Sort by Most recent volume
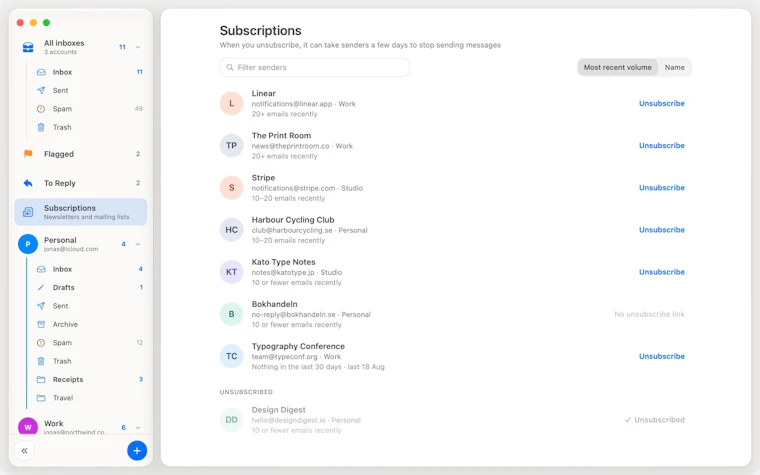The height and width of the screenshot is (475, 760). tap(618, 67)
